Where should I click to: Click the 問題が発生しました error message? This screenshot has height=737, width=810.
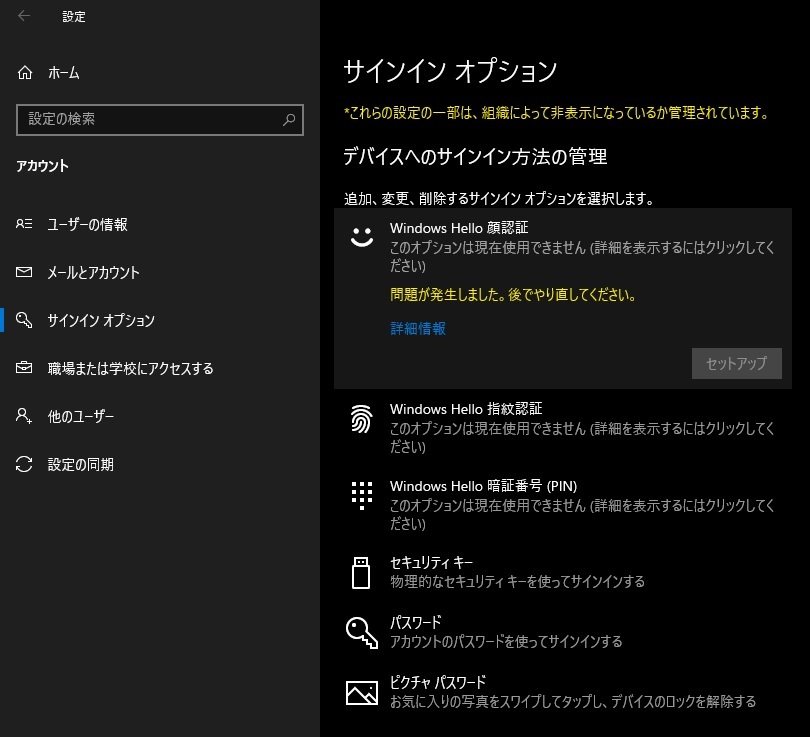513,294
